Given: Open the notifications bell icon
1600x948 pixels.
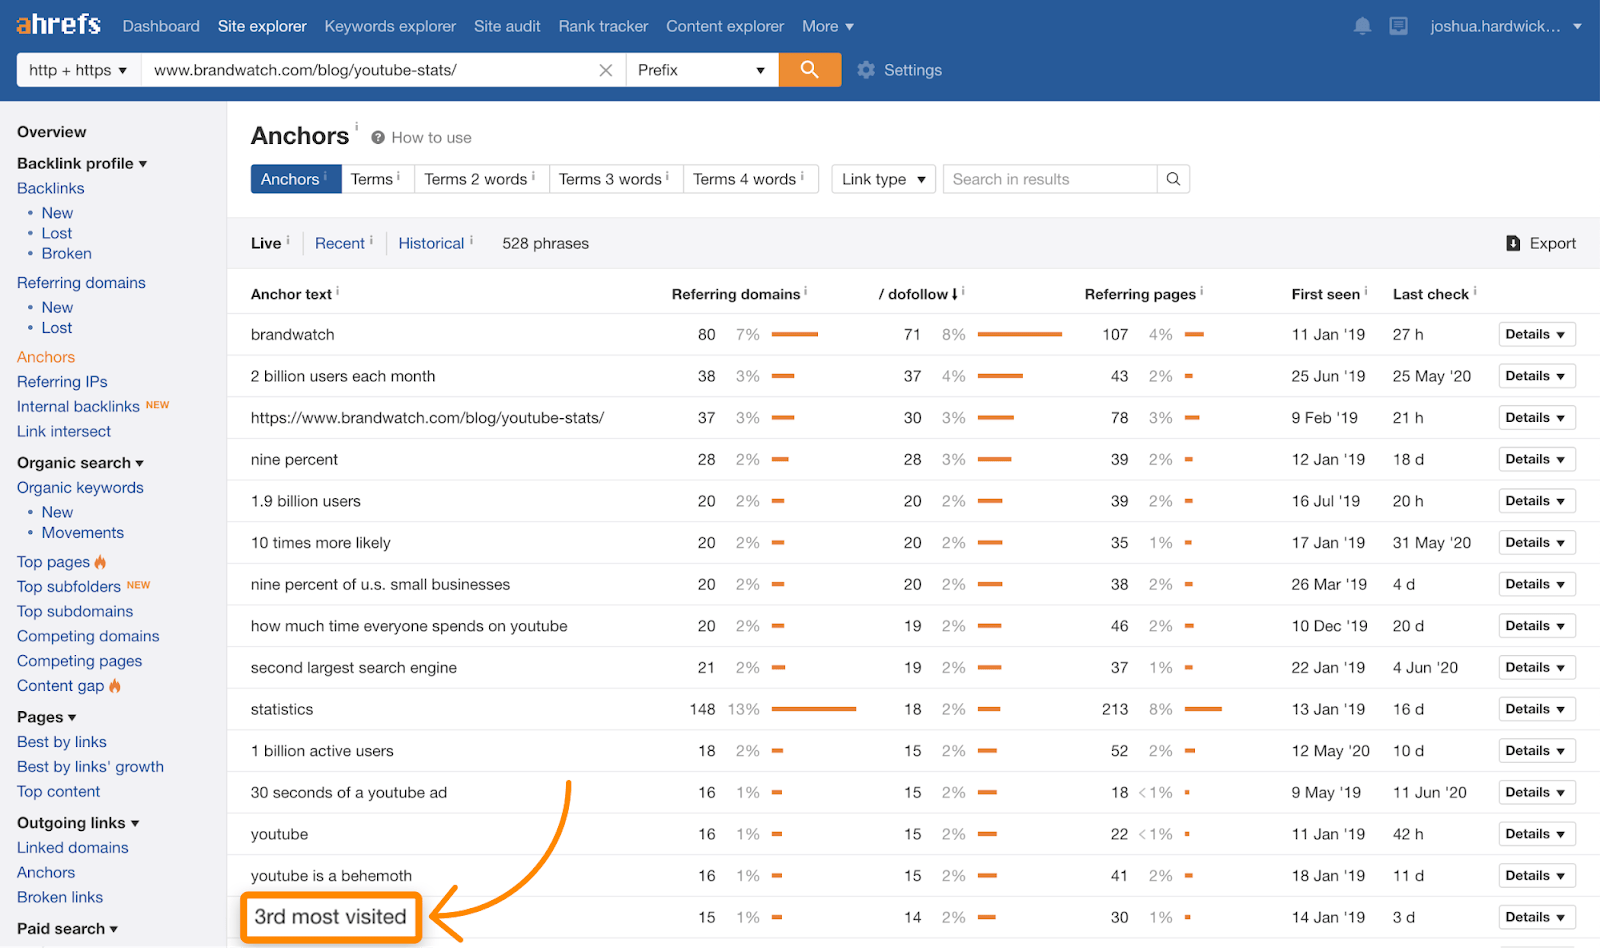Looking at the screenshot, I should pos(1362,26).
